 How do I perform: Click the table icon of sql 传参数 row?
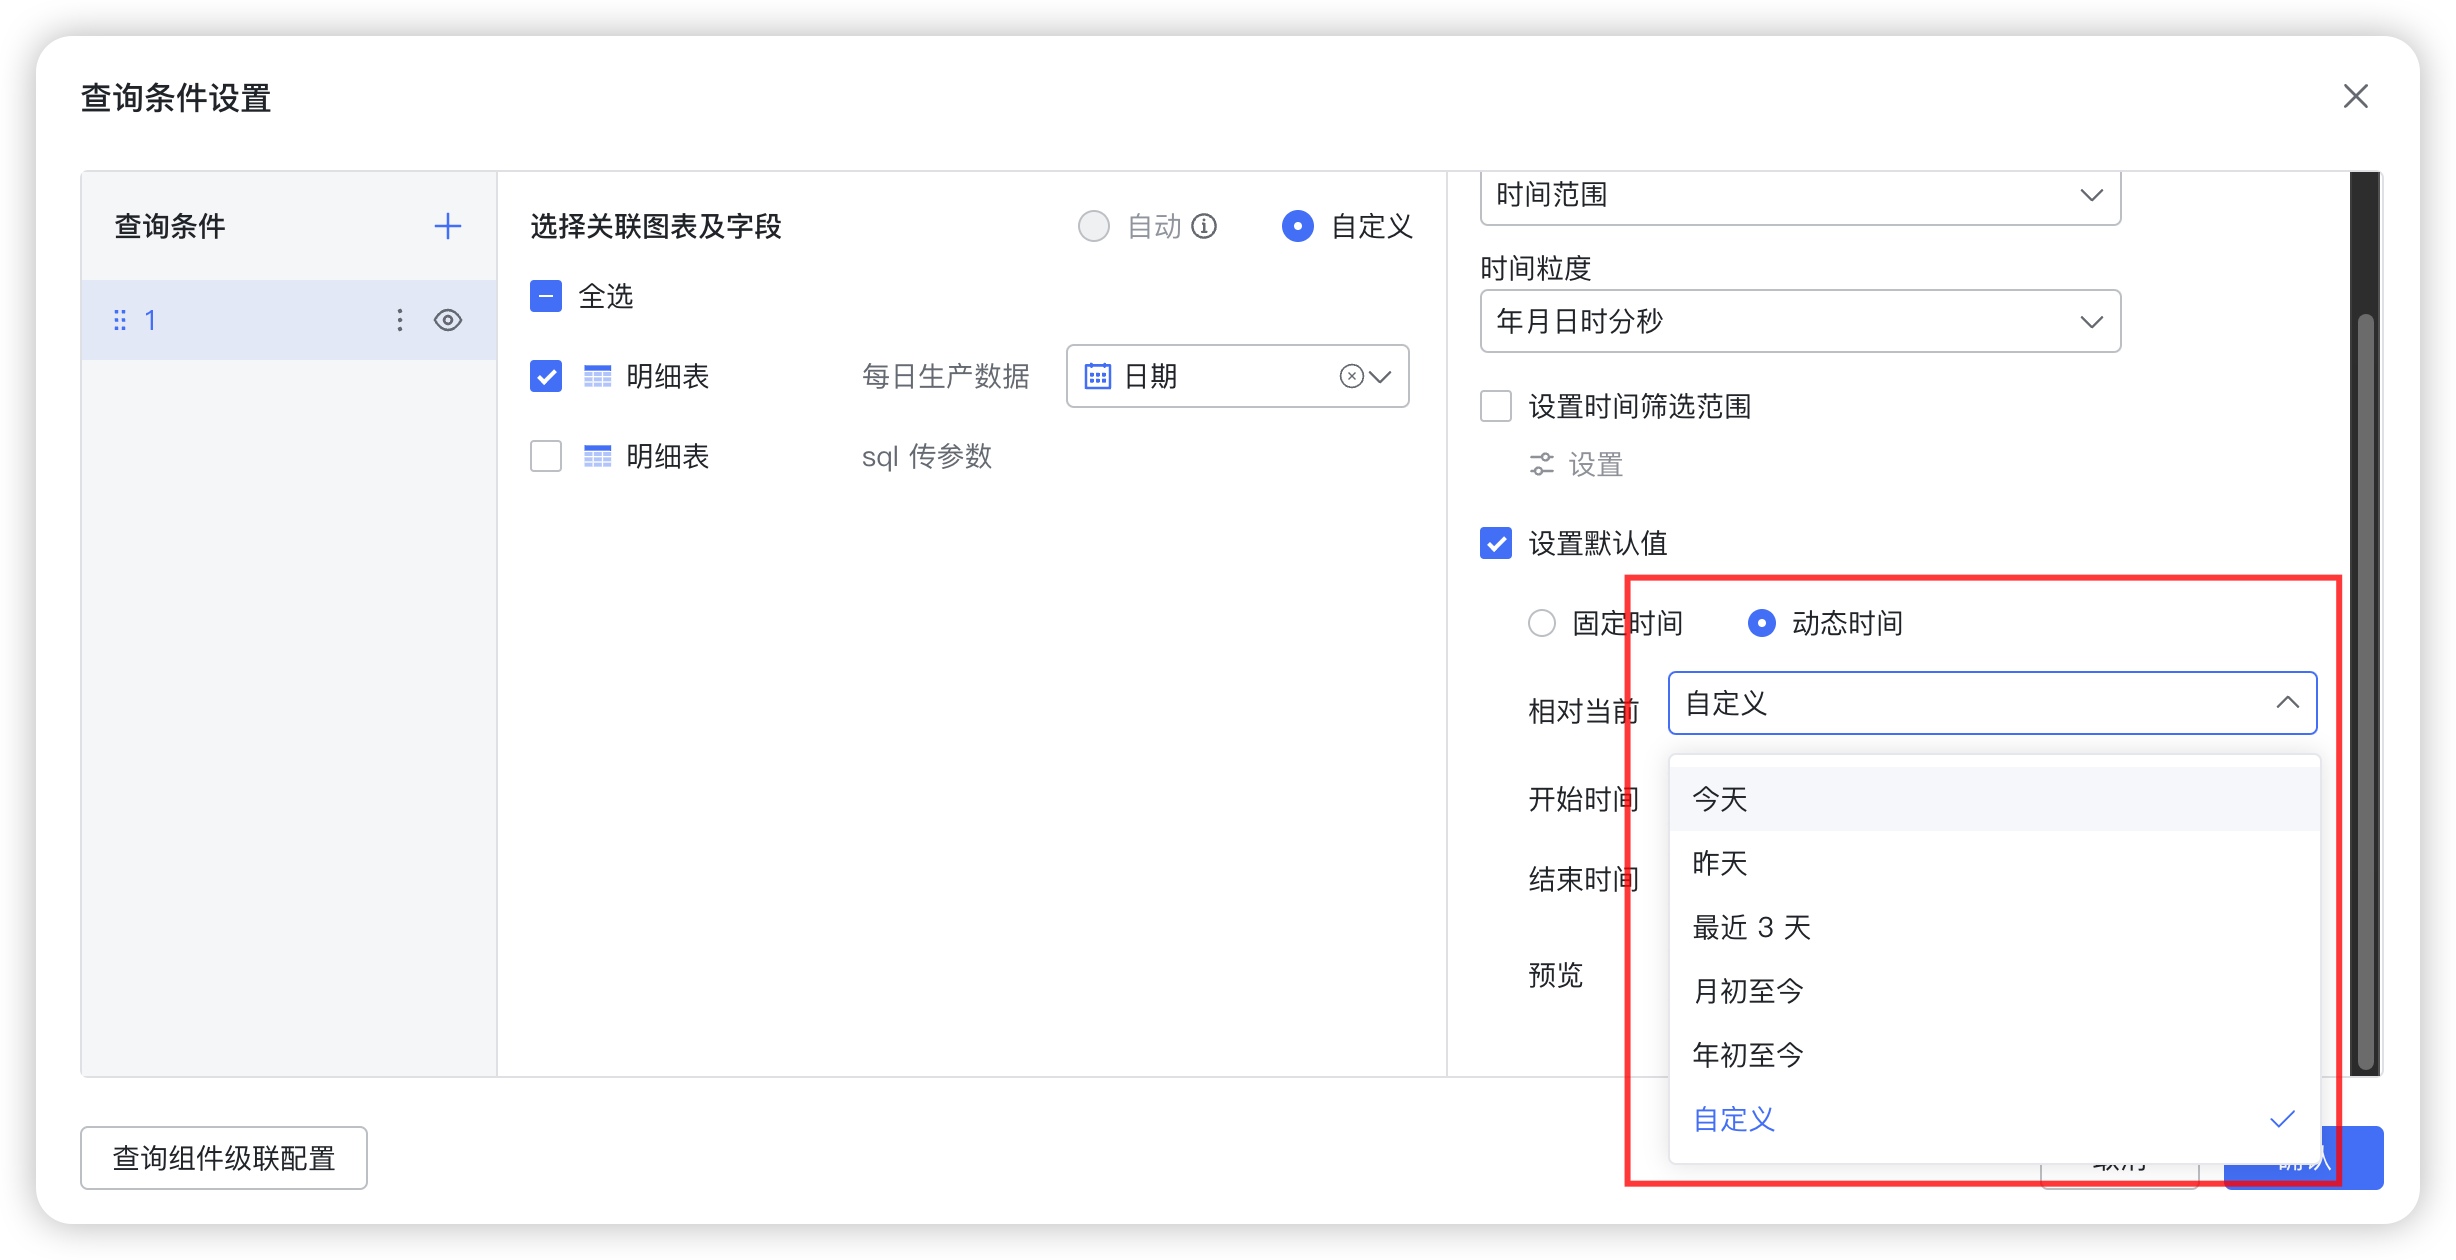597,457
